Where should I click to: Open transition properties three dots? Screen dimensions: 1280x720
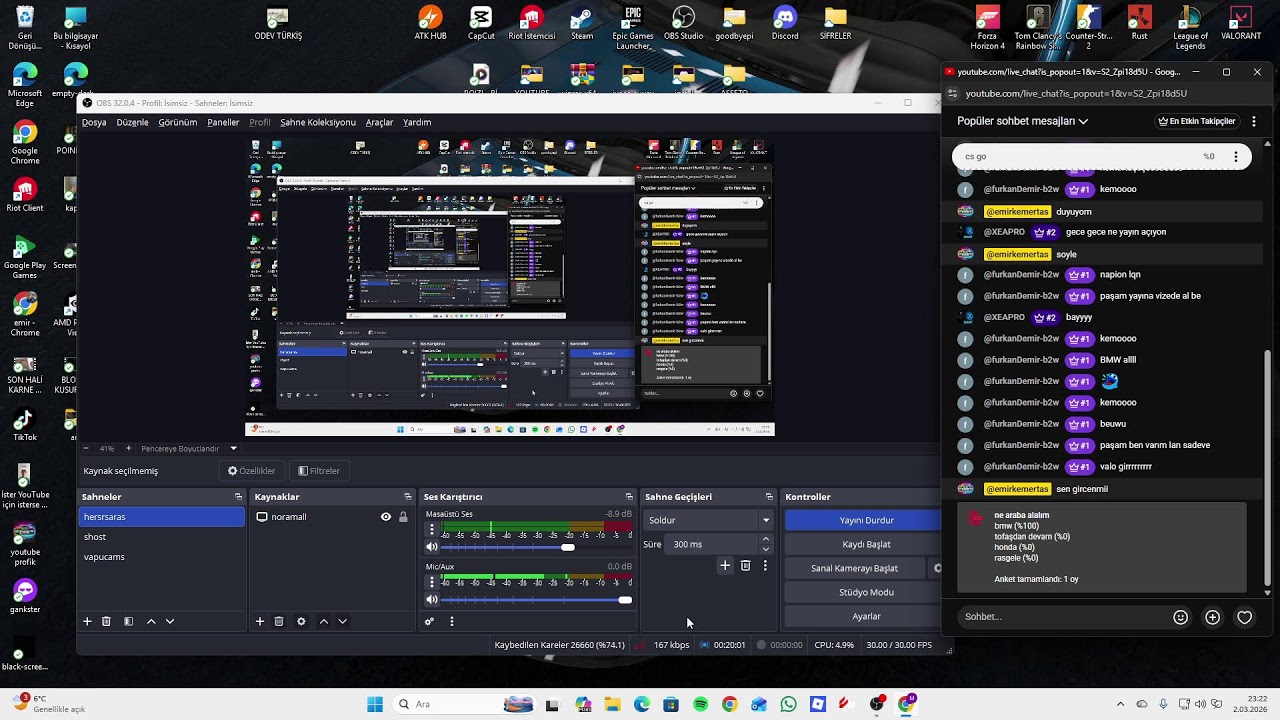[765, 566]
